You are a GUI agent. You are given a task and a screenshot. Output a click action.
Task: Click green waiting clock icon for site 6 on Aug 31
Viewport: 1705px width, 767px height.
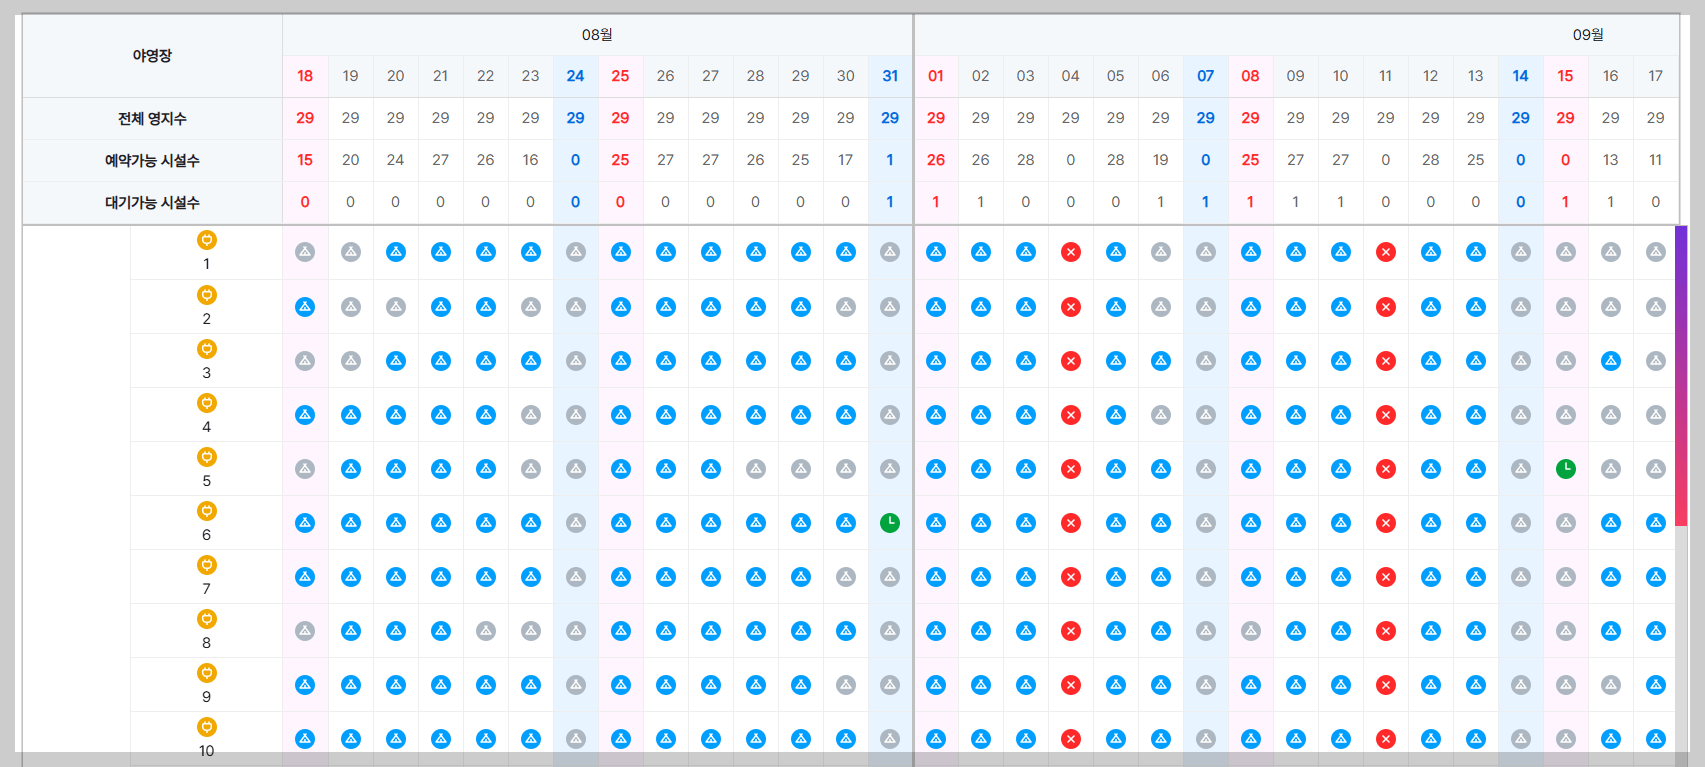890,523
